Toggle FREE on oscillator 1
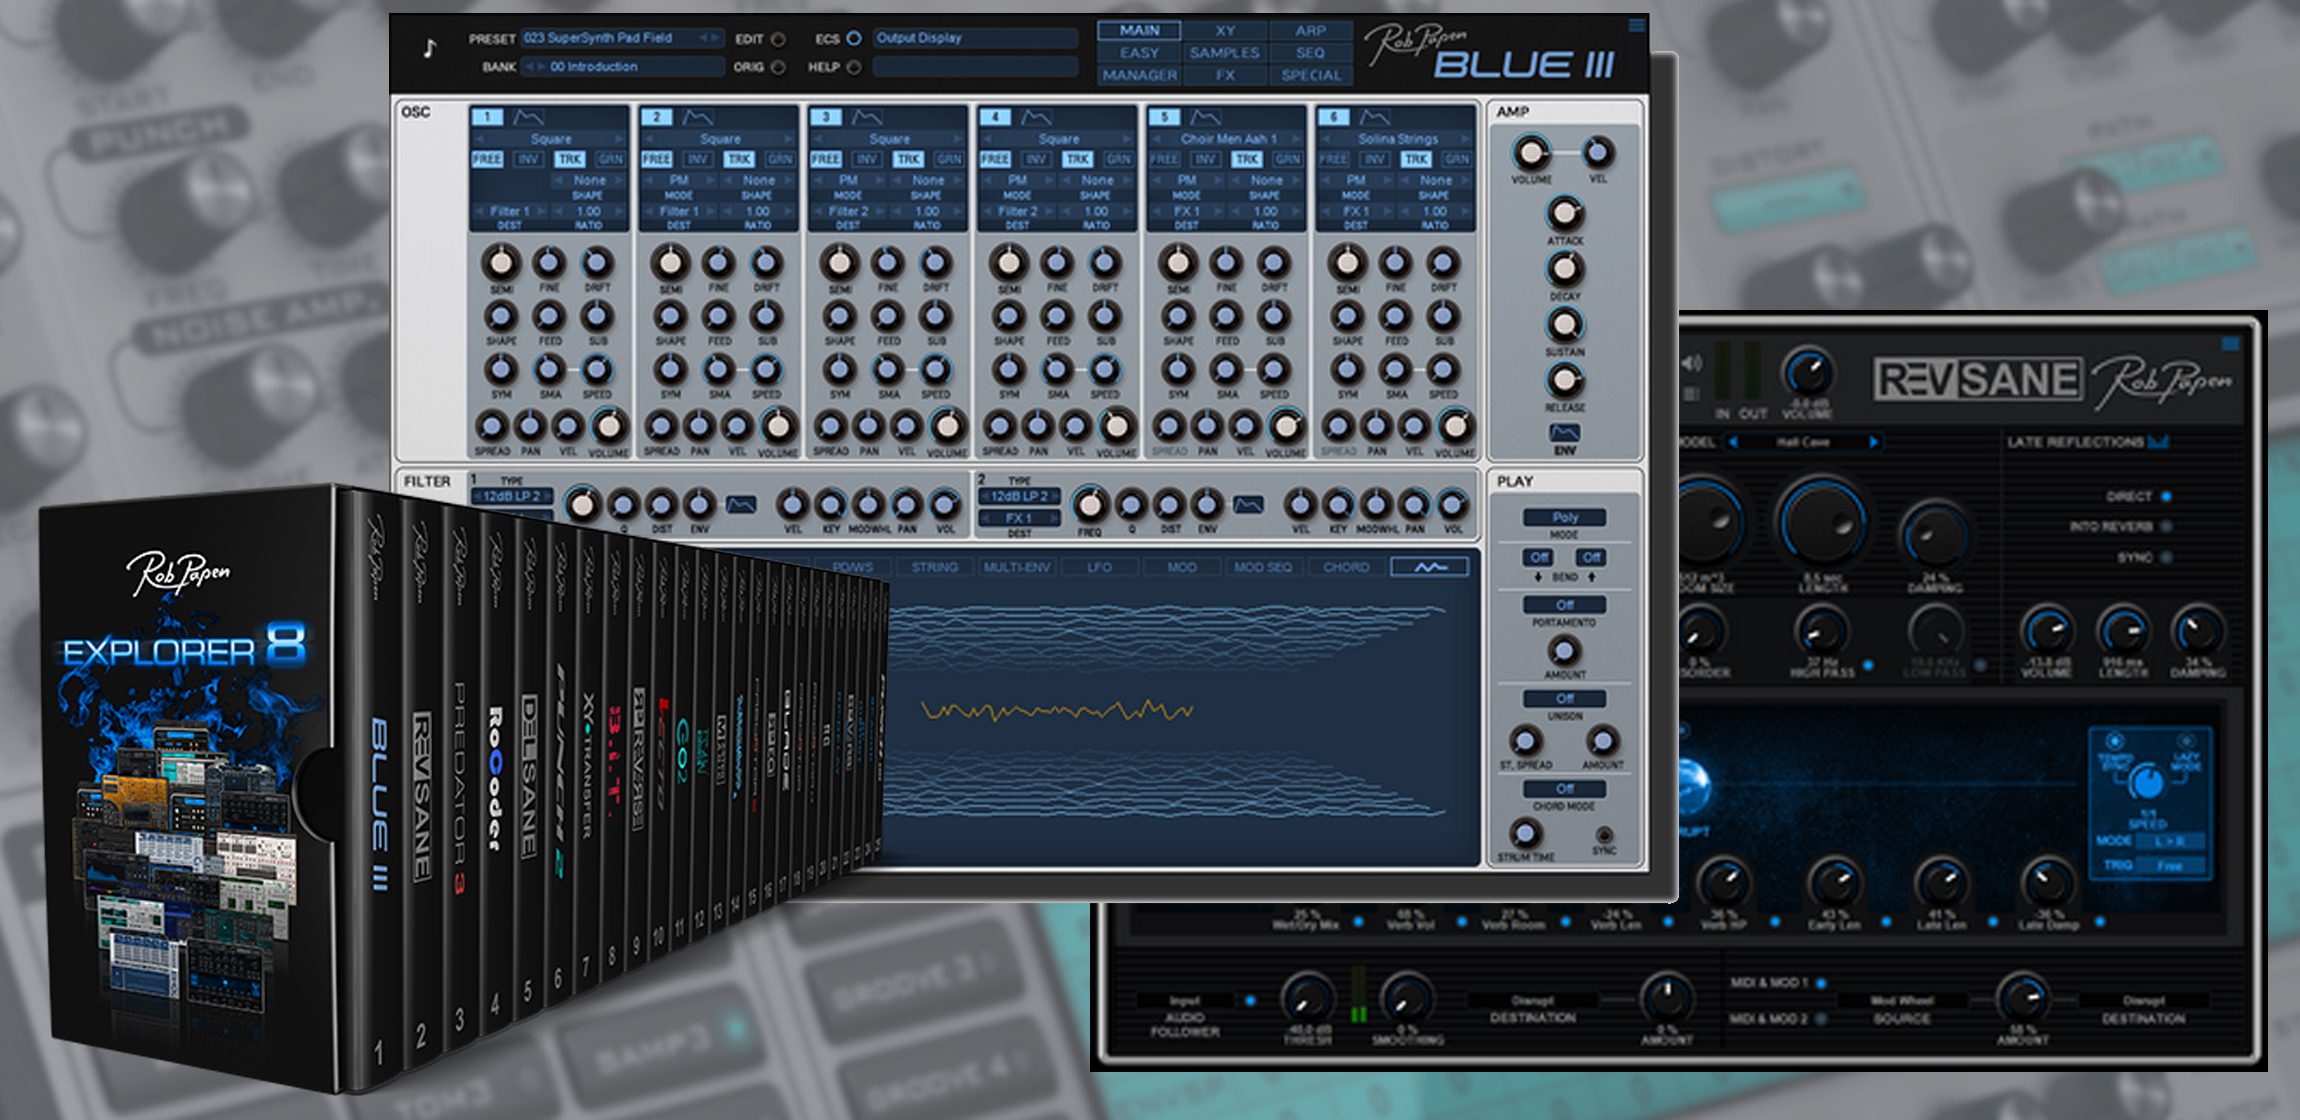The image size is (2300, 1120). (x=487, y=159)
